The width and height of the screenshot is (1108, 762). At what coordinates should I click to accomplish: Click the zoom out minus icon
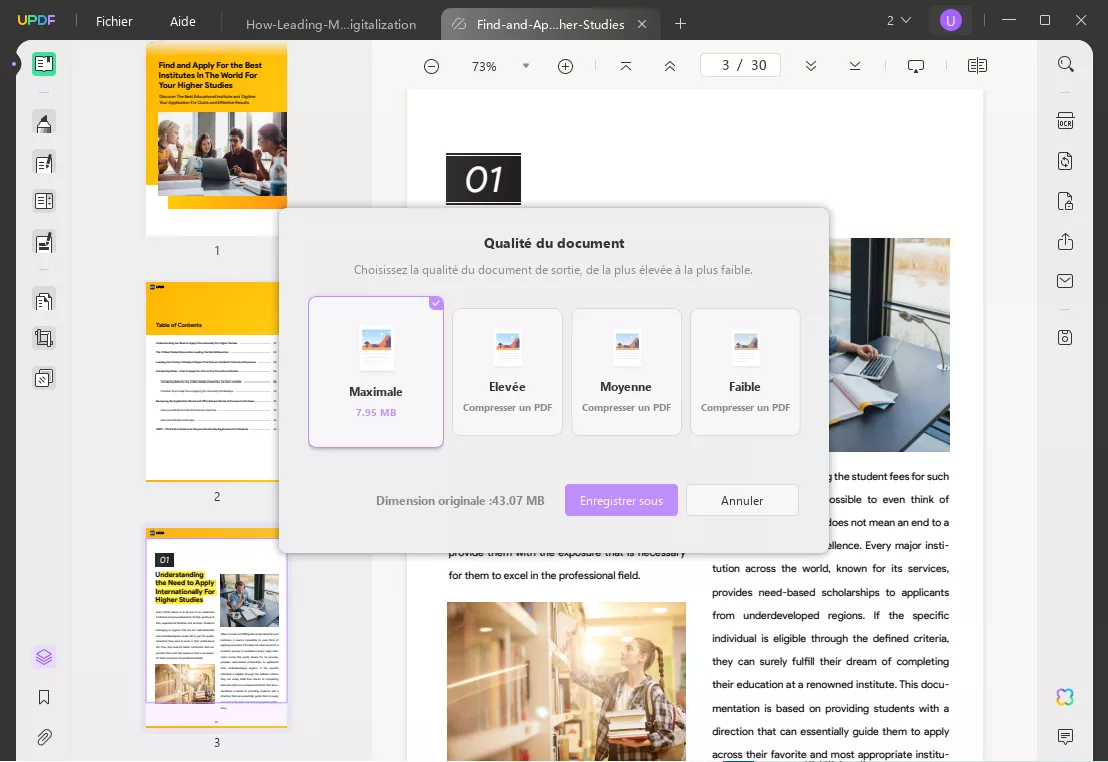point(431,66)
